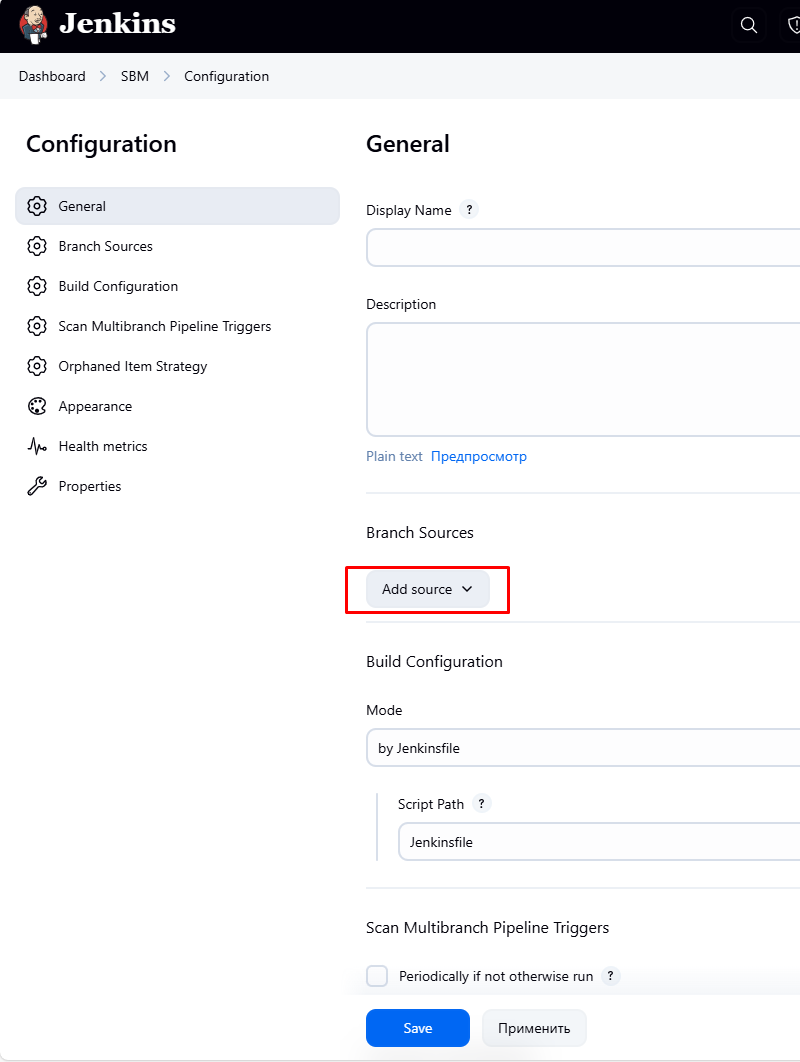The image size is (800, 1062).
Task: Click the wrench icon for Properties
Action: pos(37,486)
